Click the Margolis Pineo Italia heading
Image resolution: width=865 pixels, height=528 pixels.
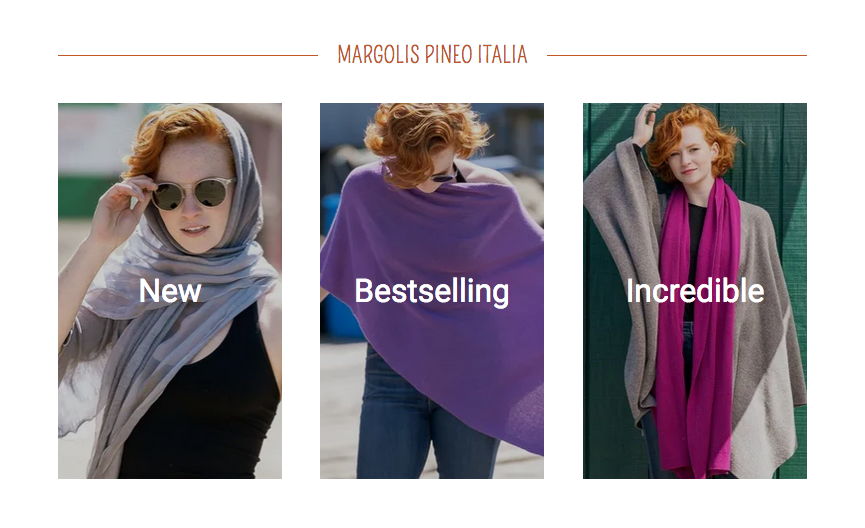click(432, 55)
